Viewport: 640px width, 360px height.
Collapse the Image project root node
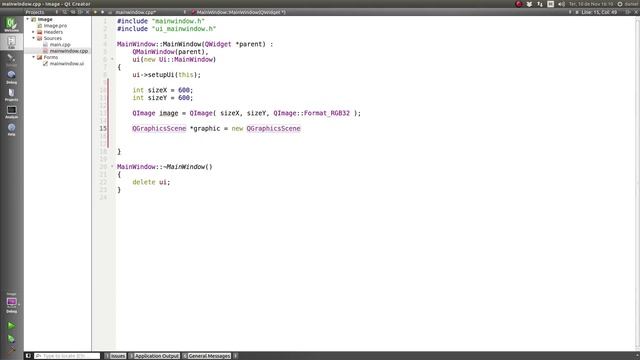(28, 19)
